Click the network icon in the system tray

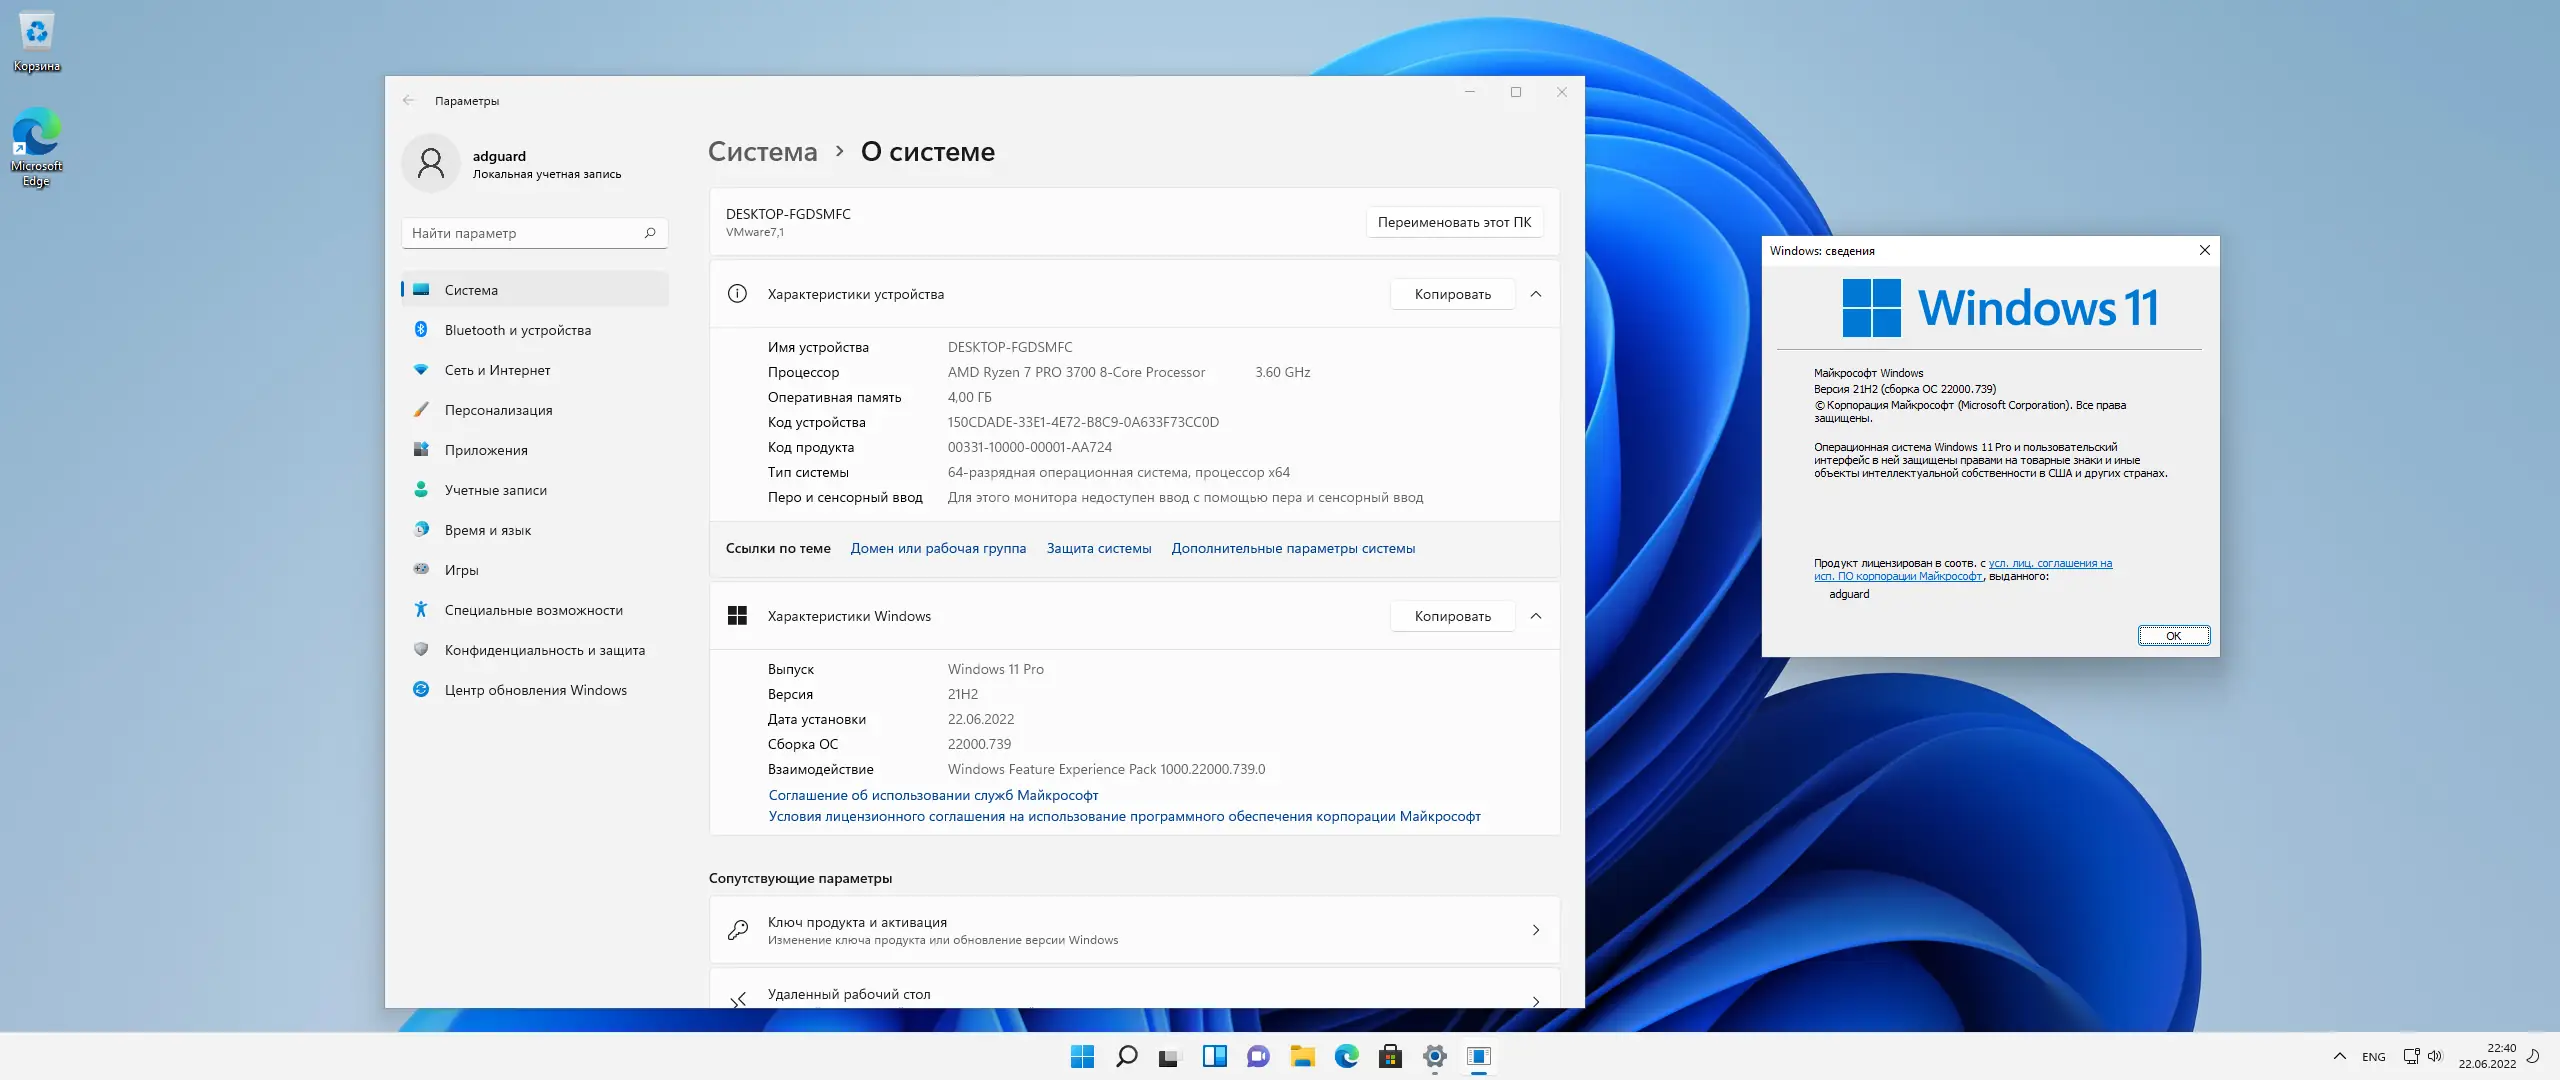click(x=2410, y=1056)
